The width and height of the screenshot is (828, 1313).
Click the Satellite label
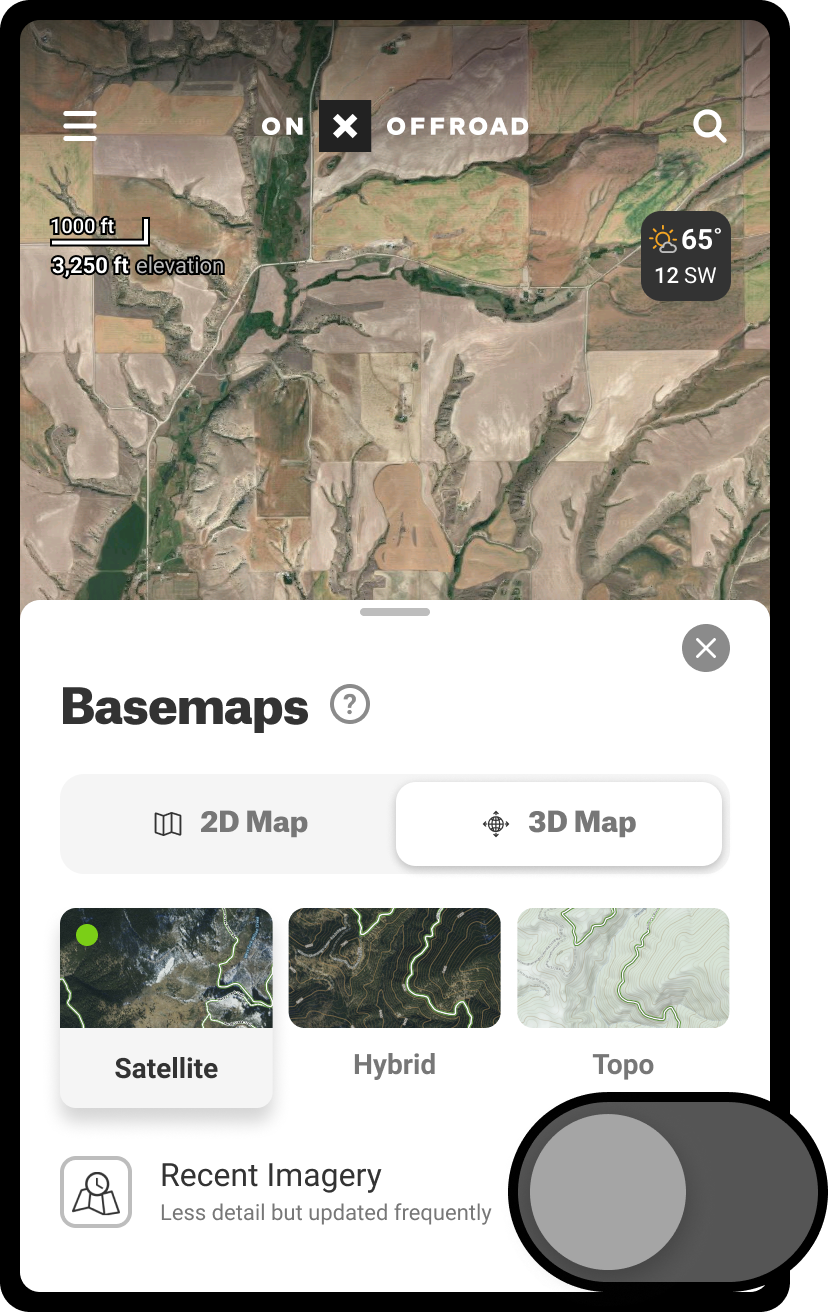166,1068
